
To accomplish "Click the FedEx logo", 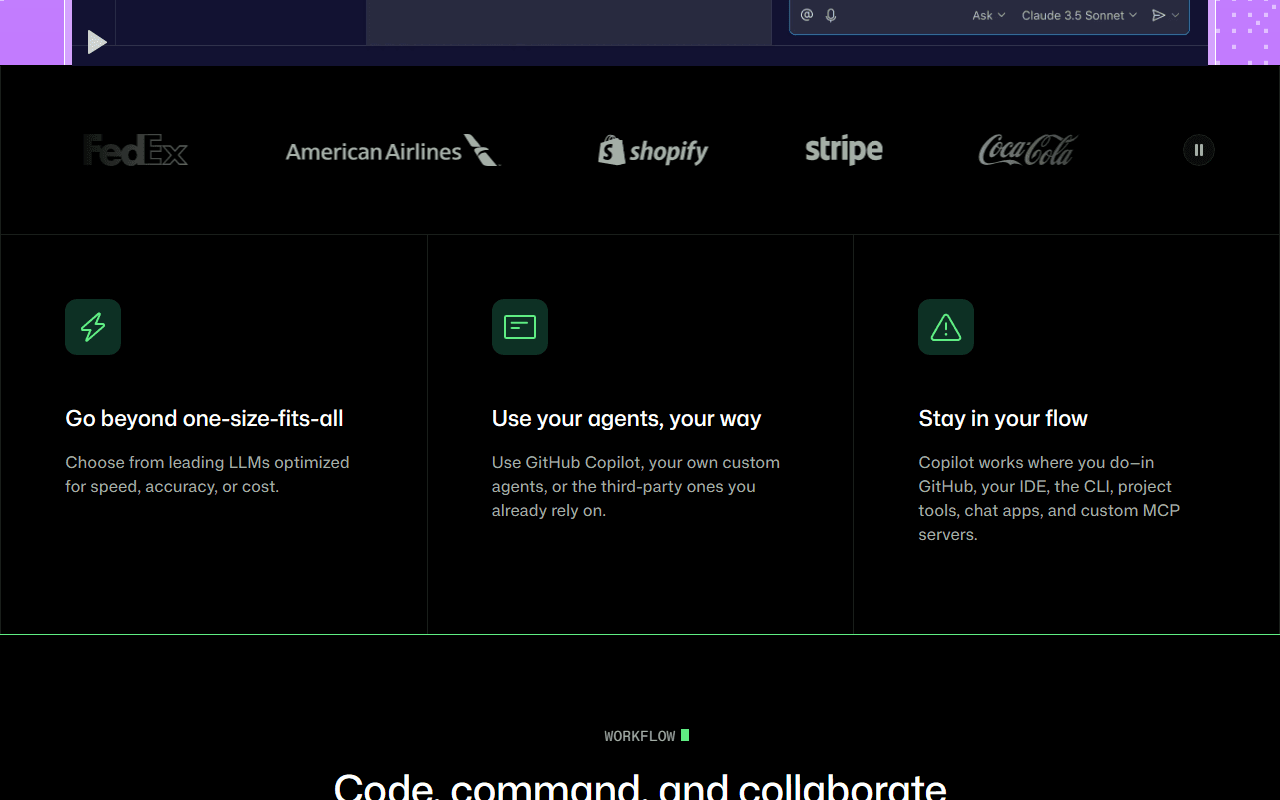I will tap(136, 150).
